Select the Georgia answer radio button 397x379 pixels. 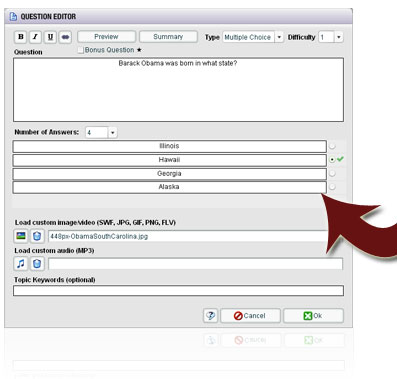click(332, 173)
